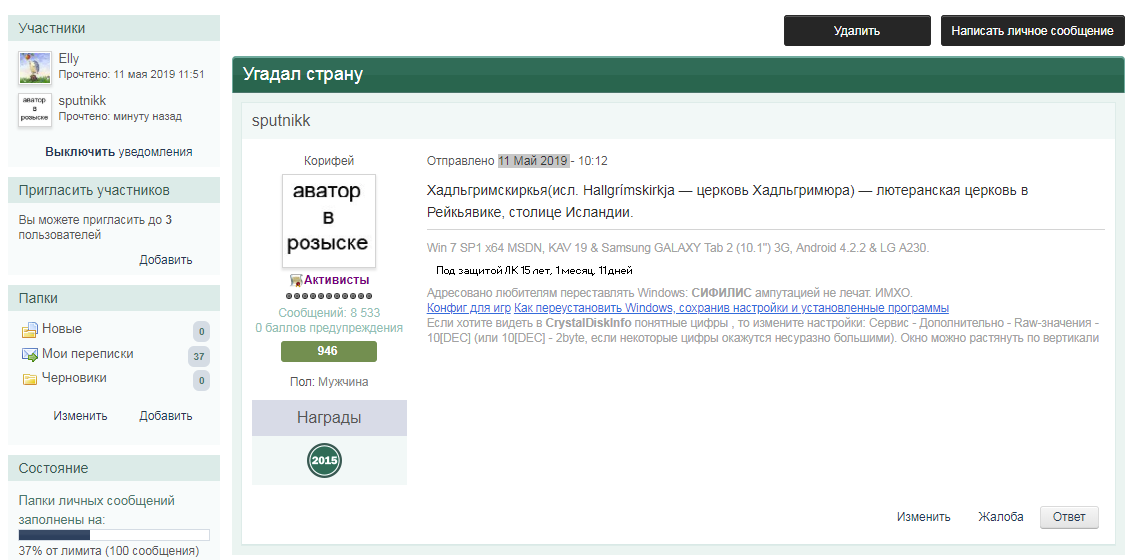The height and width of the screenshot is (560, 1125).
Task: Click the Ответ button
Action: (x=1069, y=517)
